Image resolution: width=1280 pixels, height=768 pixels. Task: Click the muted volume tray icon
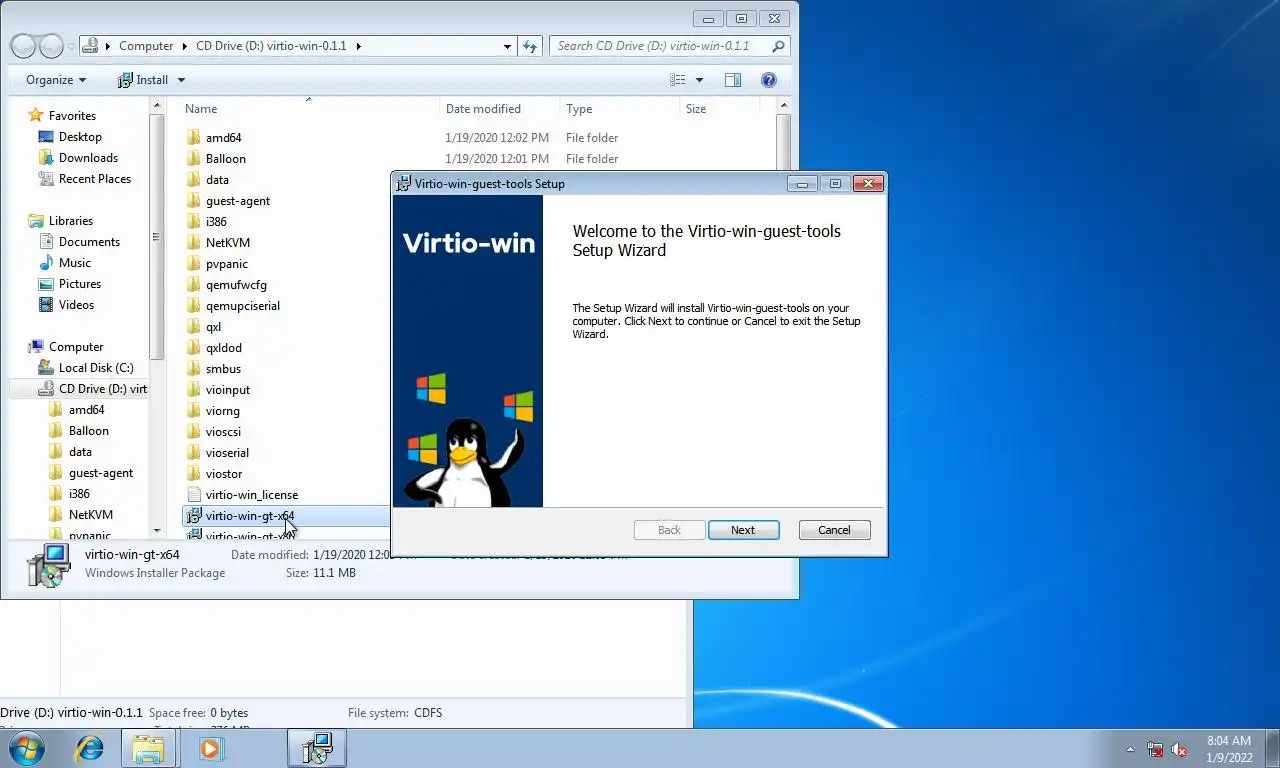tap(1179, 749)
